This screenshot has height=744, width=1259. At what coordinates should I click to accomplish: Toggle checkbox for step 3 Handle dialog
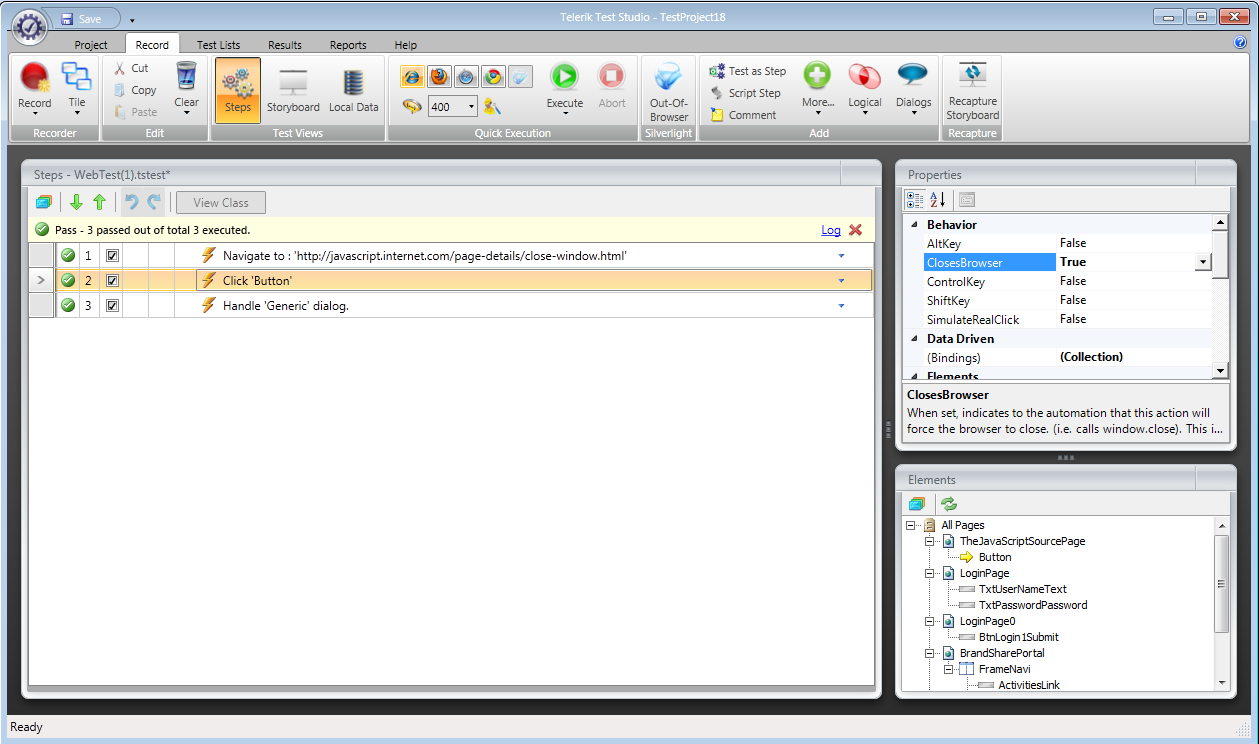coord(112,306)
